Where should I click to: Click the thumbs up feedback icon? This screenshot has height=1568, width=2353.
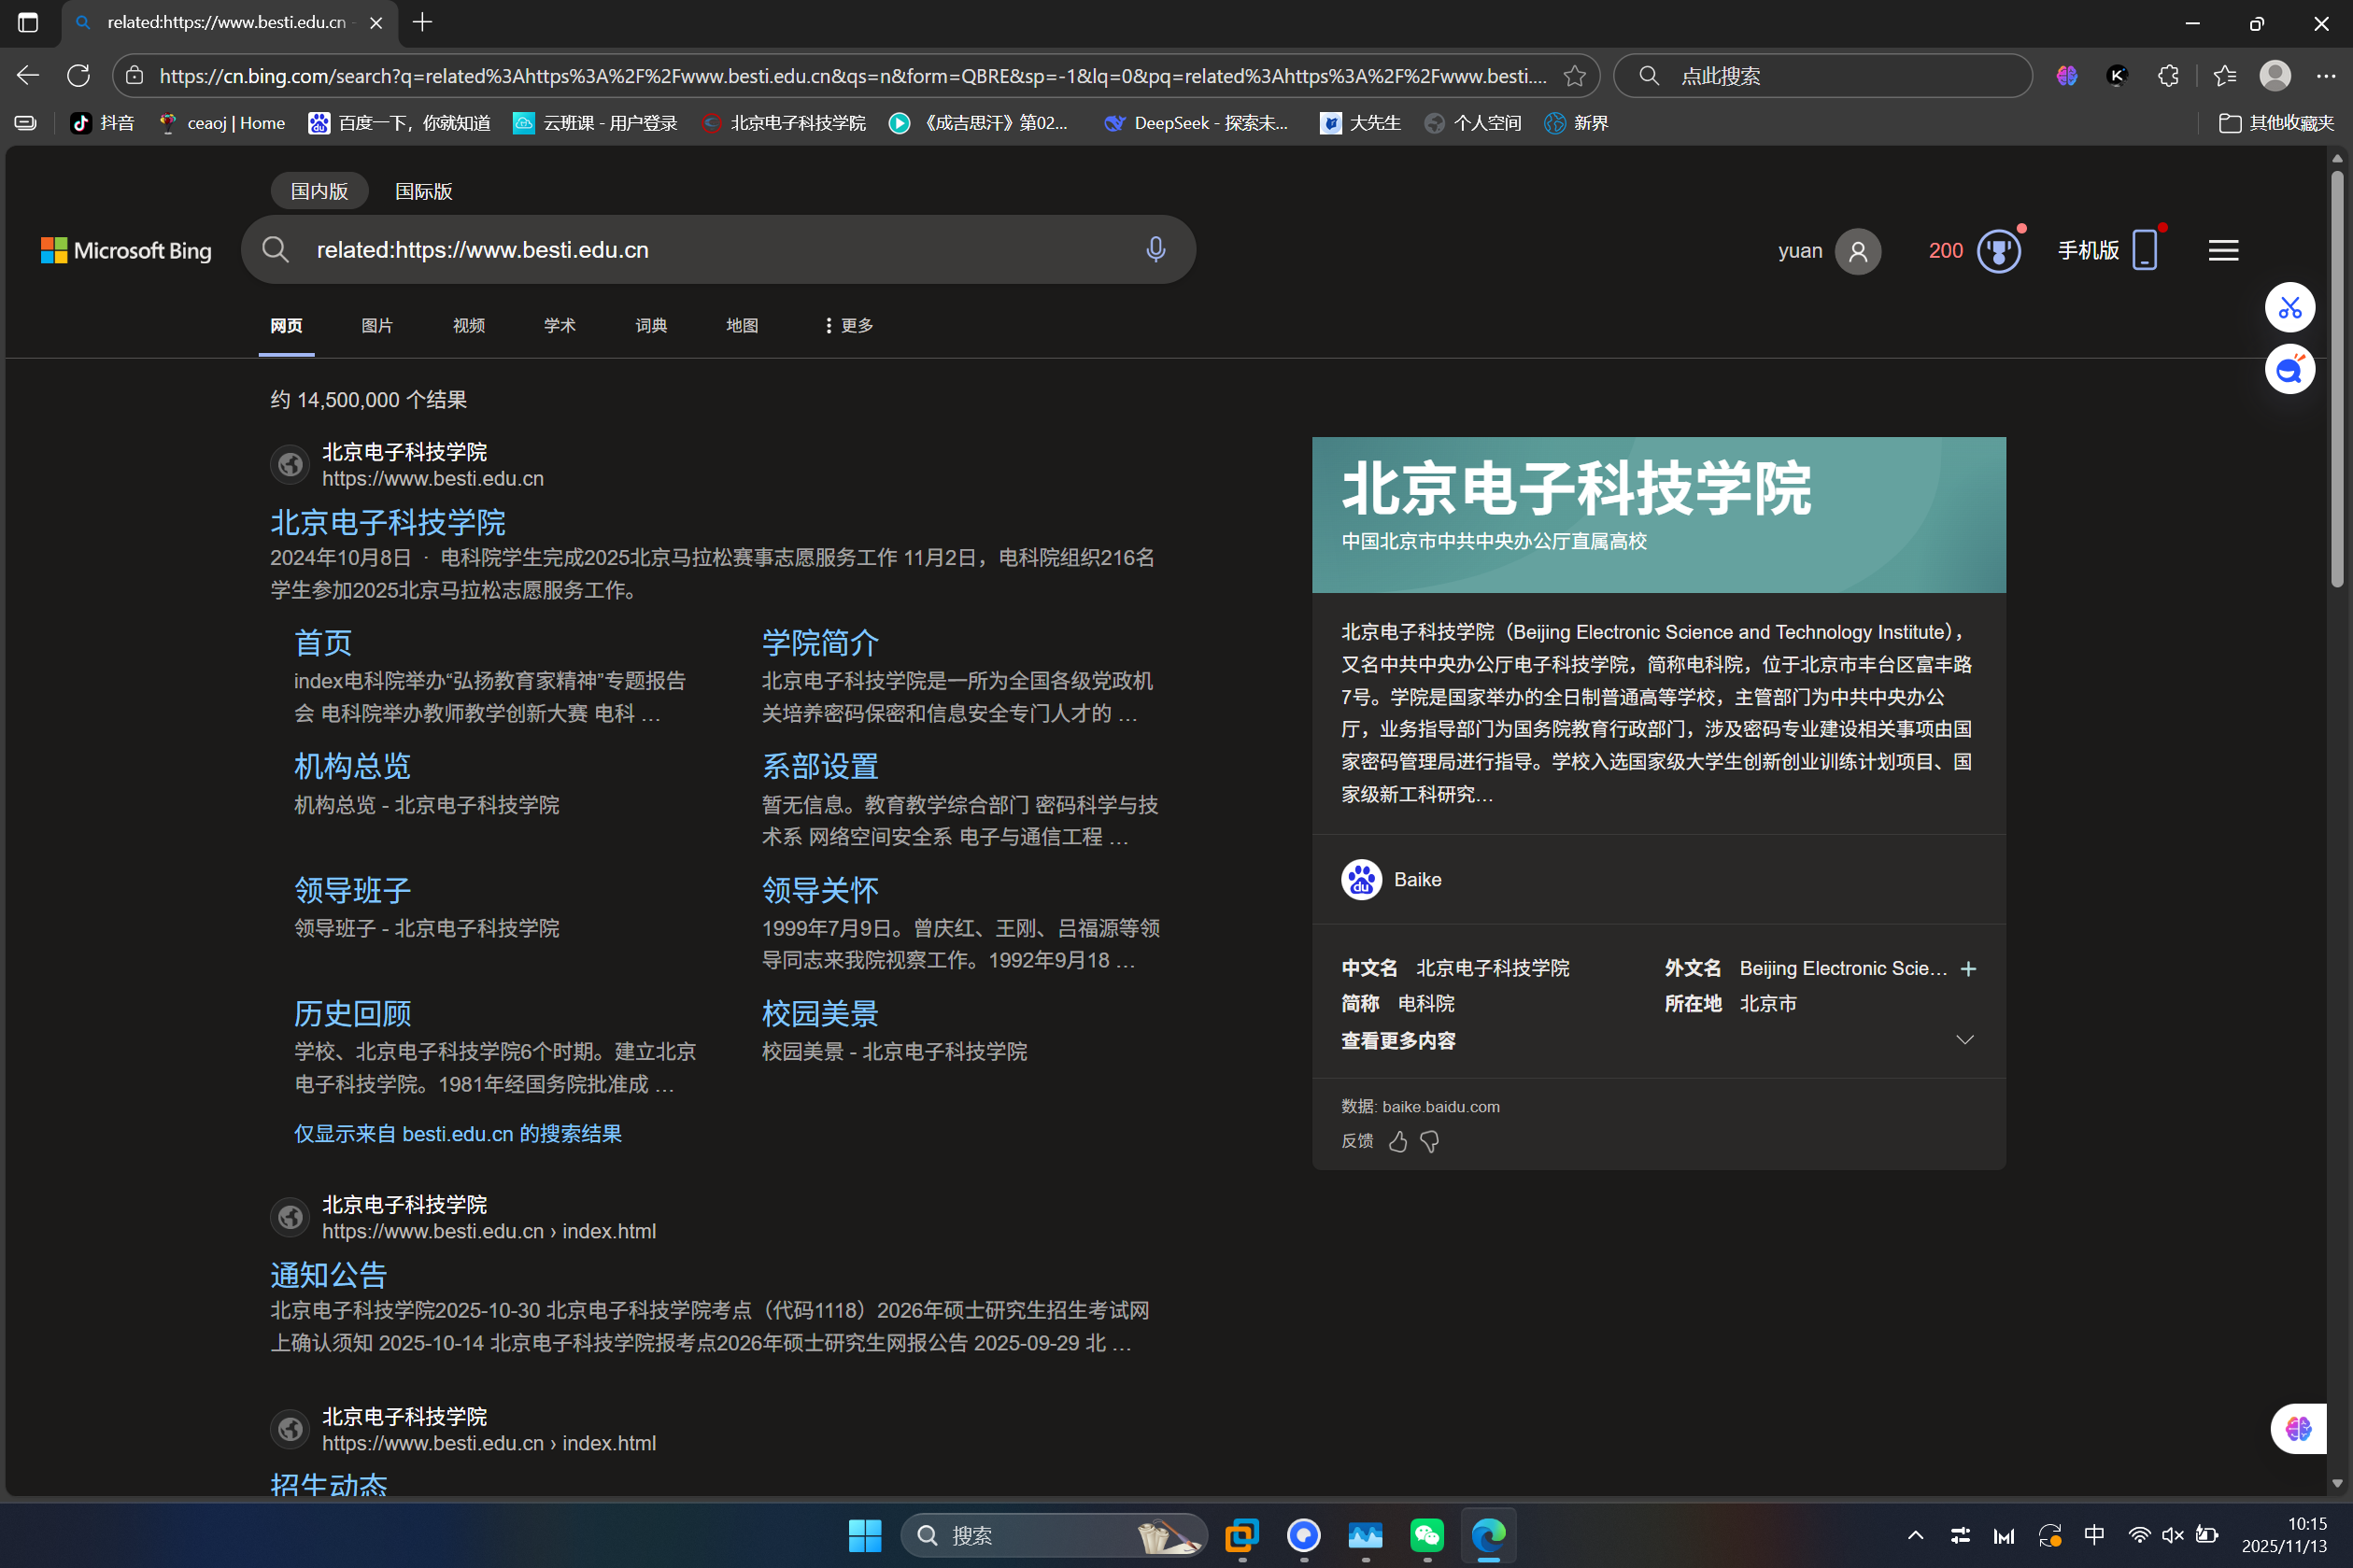tap(1397, 1142)
